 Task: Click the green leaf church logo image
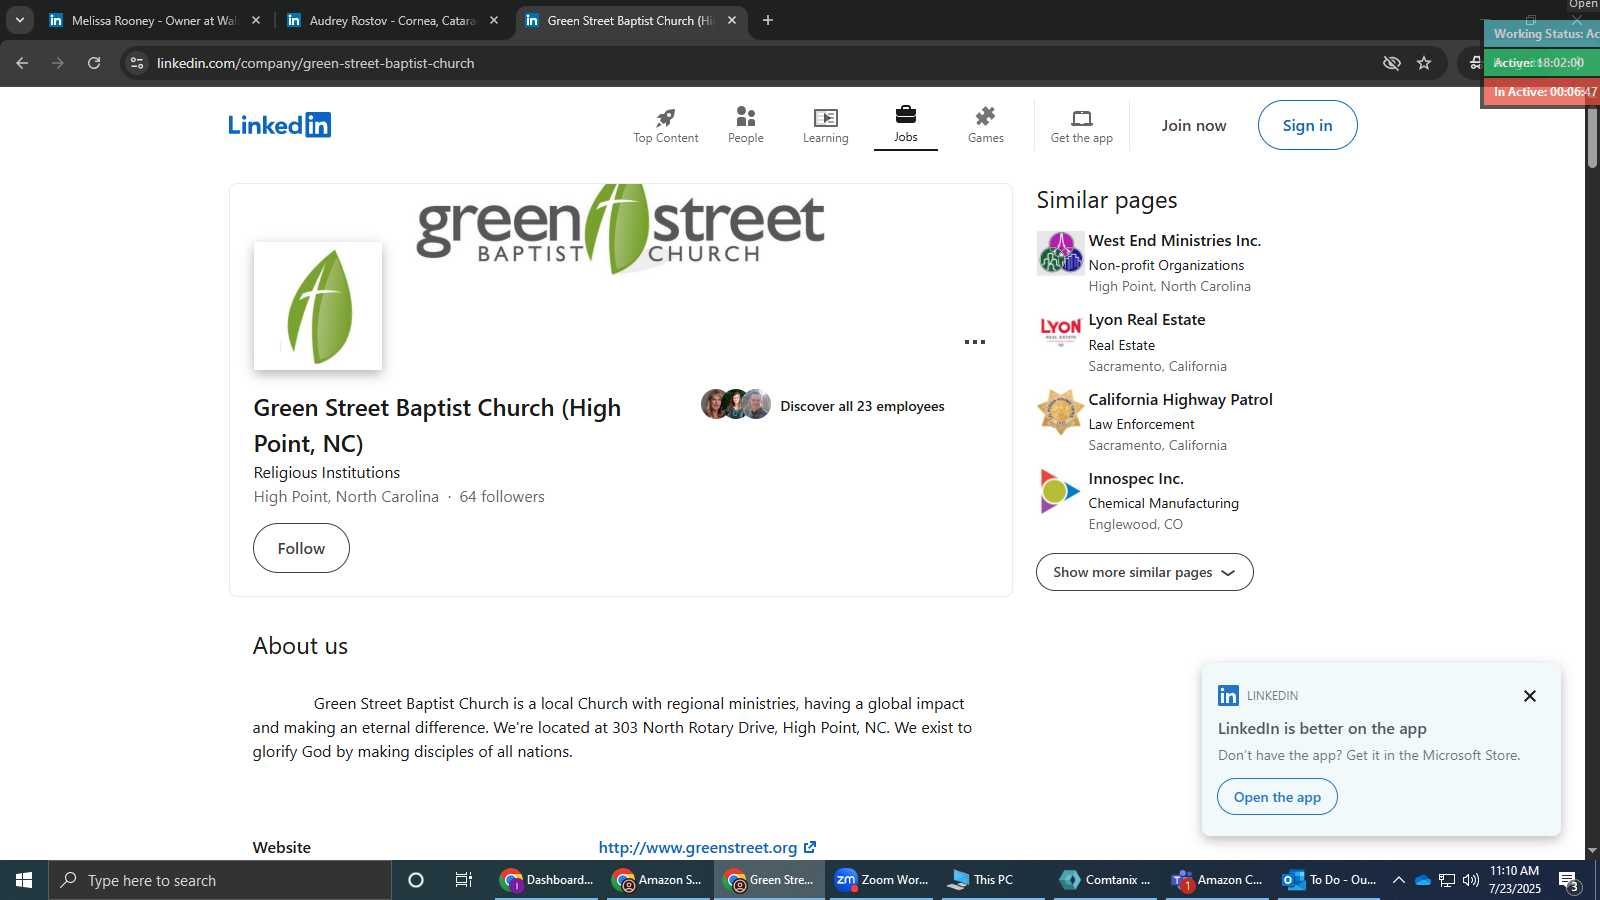tap(318, 306)
